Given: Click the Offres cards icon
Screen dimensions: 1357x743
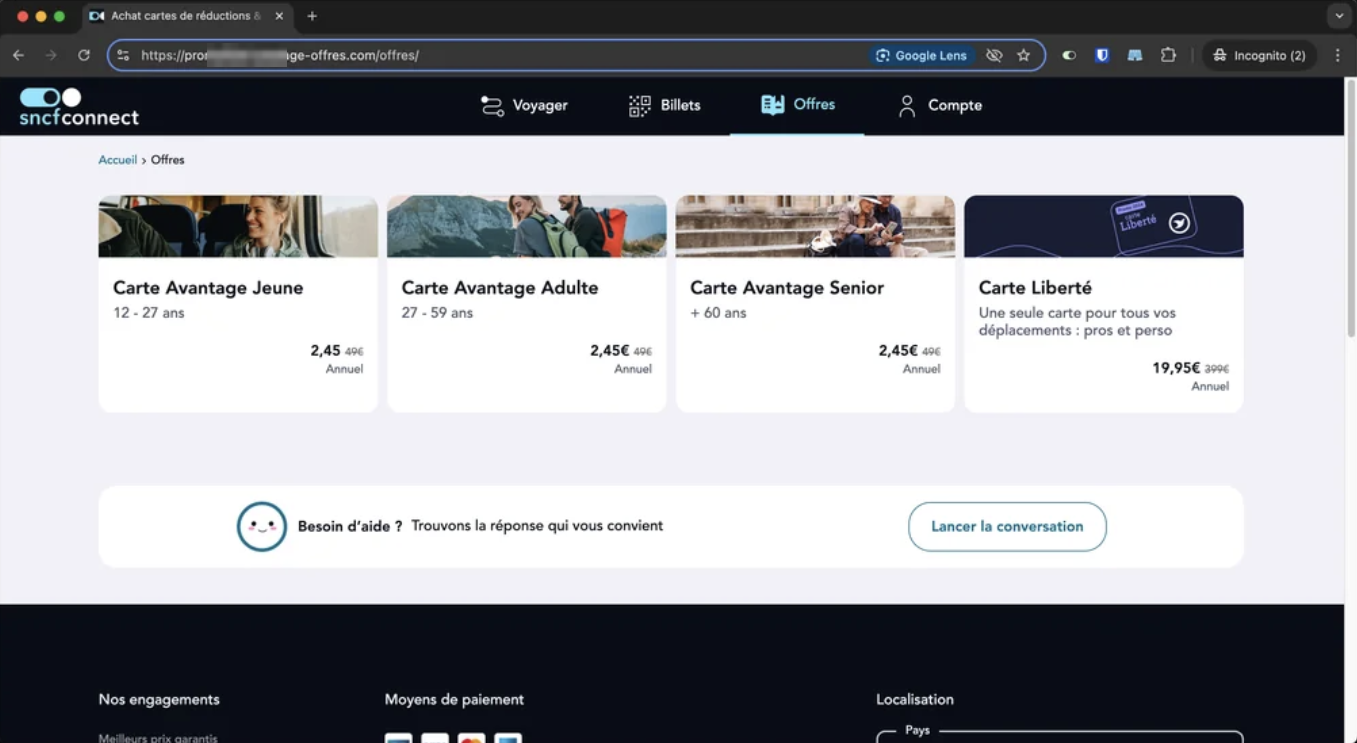Looking at the screenshot, I should [772, 105].
